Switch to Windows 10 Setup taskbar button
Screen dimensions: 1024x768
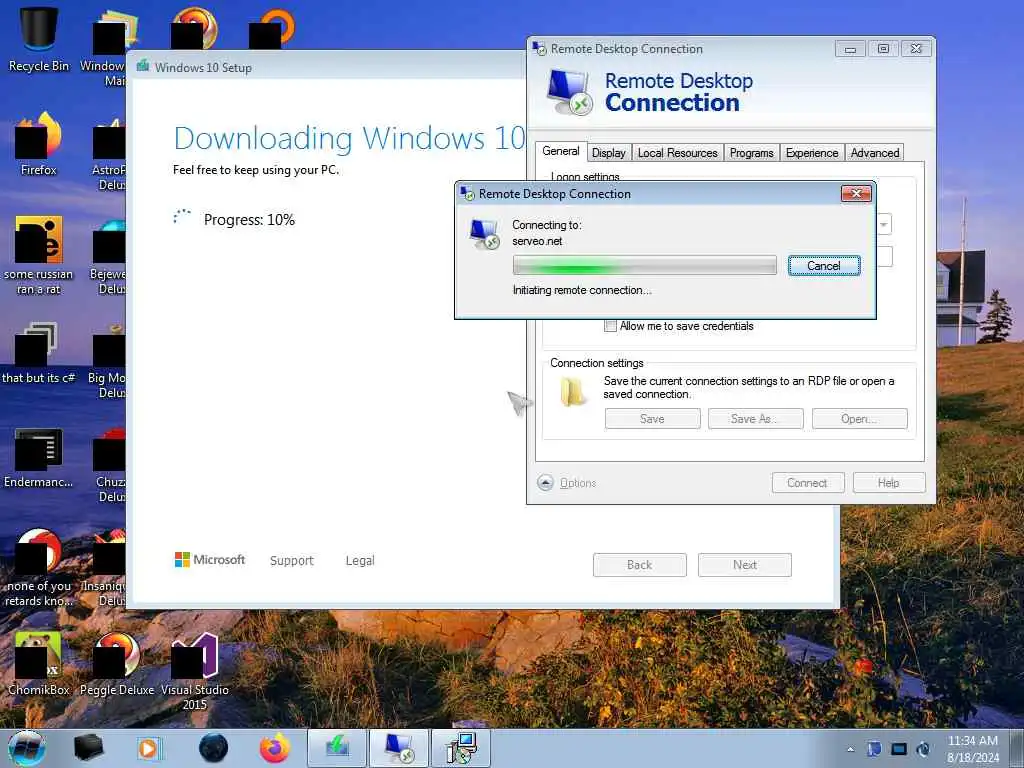point(336,748)
